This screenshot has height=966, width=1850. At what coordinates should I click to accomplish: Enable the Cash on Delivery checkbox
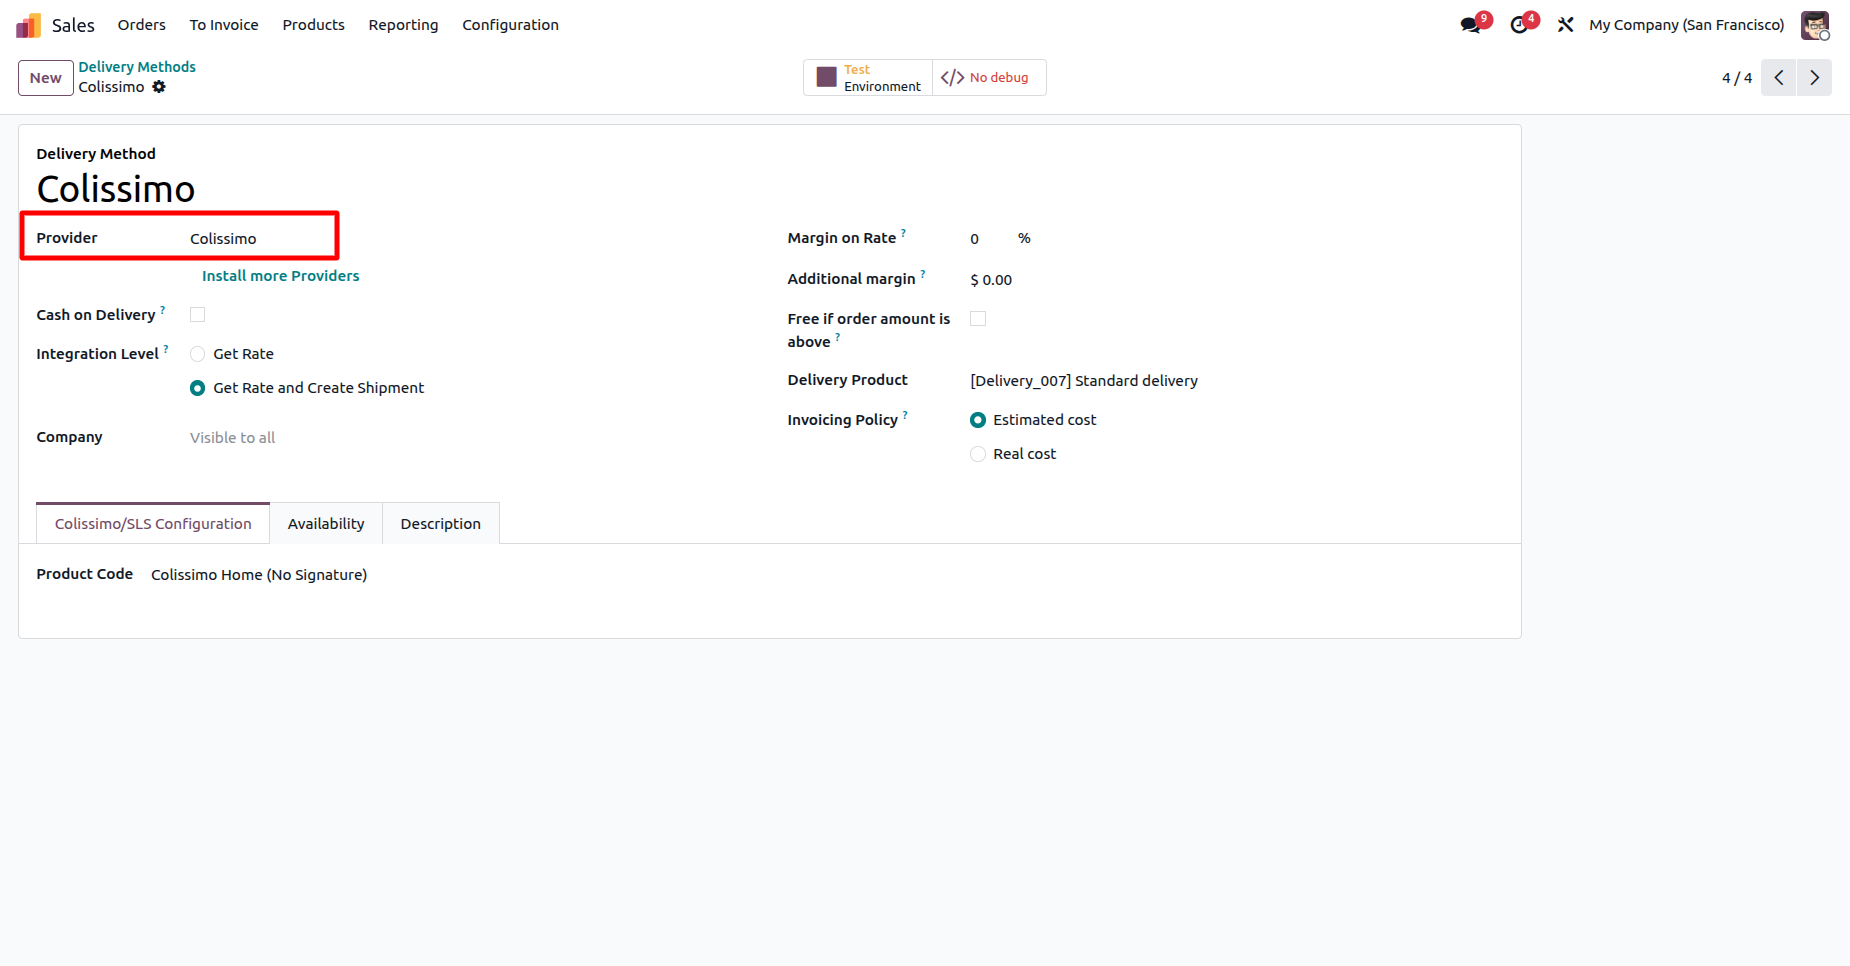(x=198, y=315)
